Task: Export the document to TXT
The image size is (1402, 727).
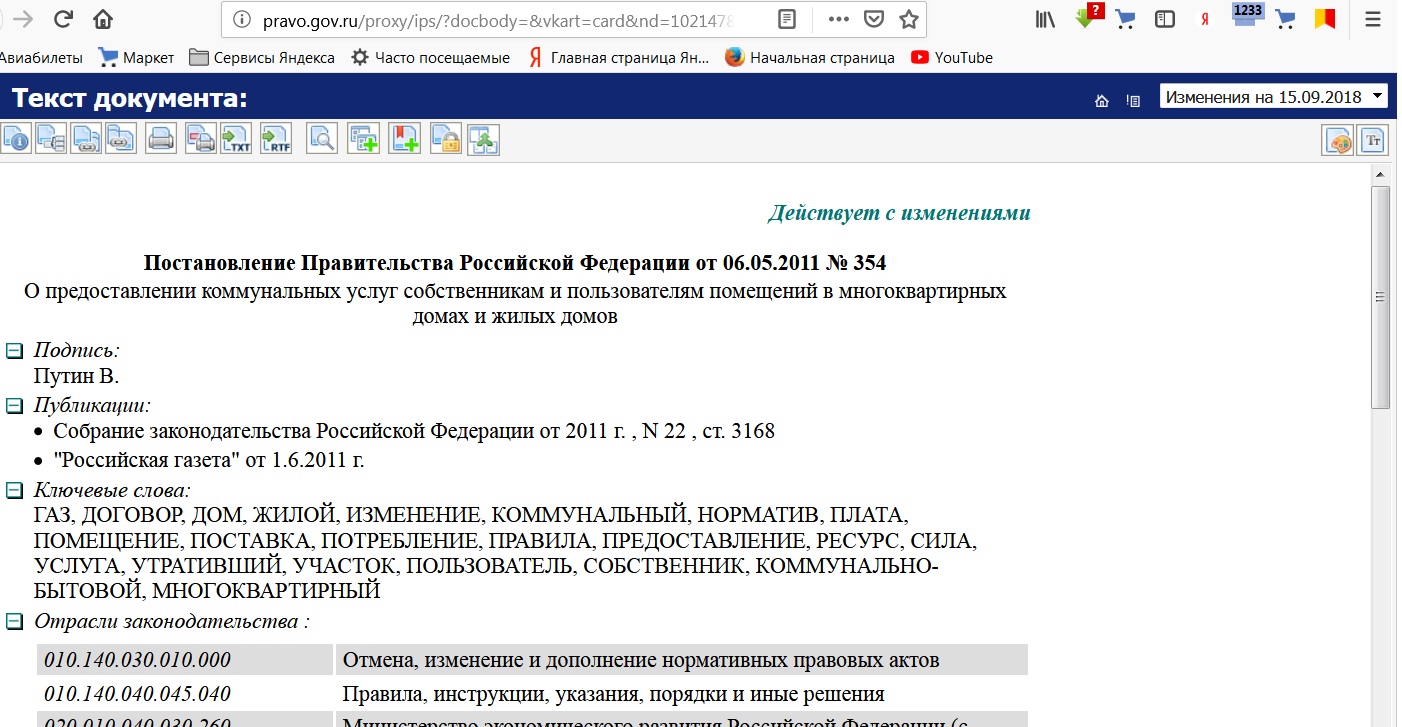Action: point(236,139)
